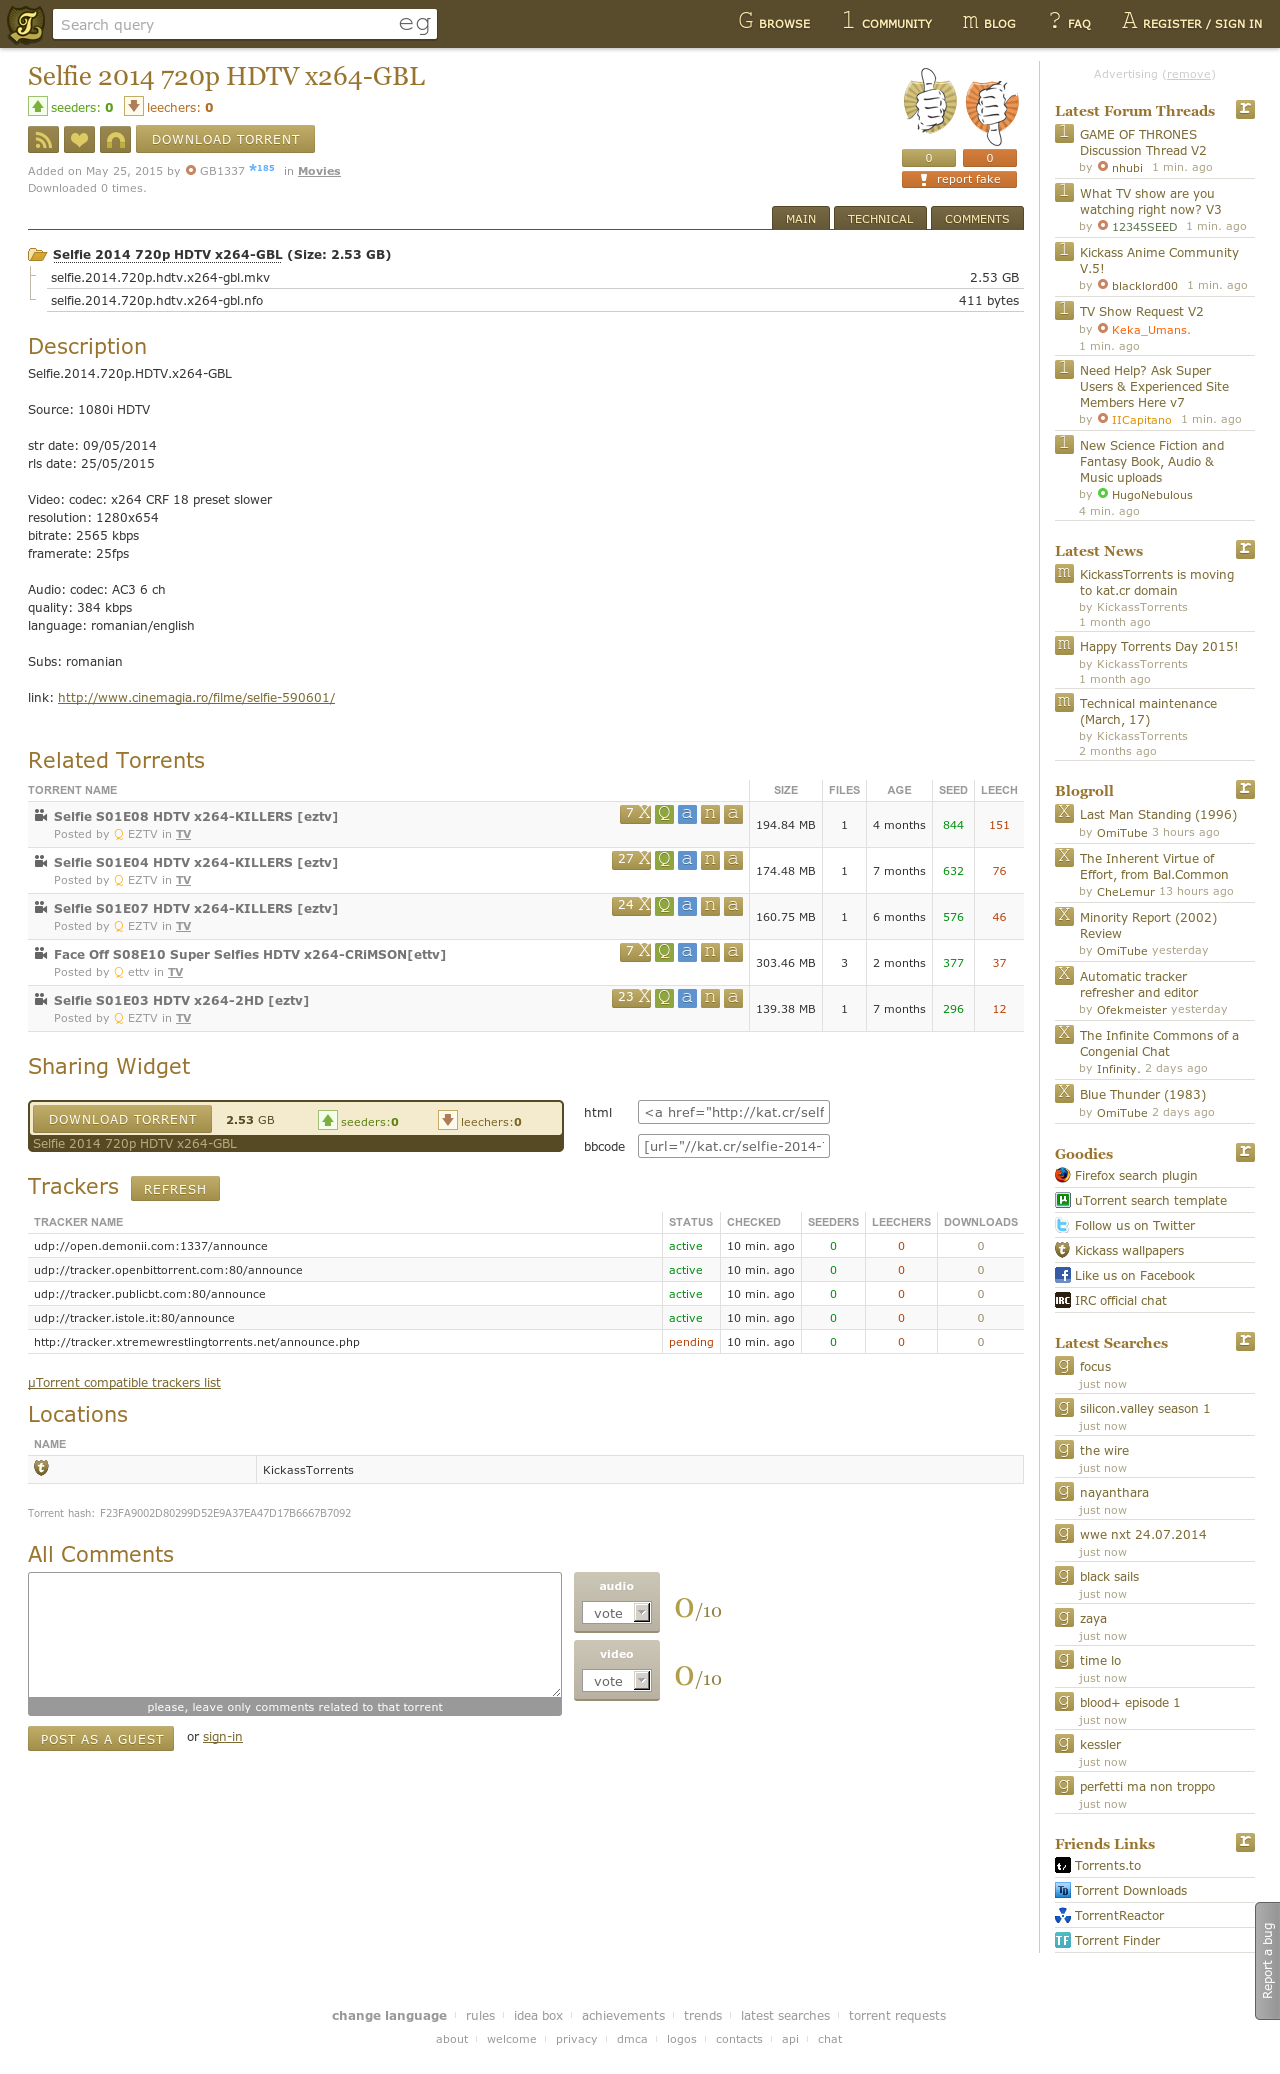The height and width of the screenshot is (2074, 1280).
Task: Click the tracker udp://open.demonii.com:1337/announce
Action: tap(151, 1246)
